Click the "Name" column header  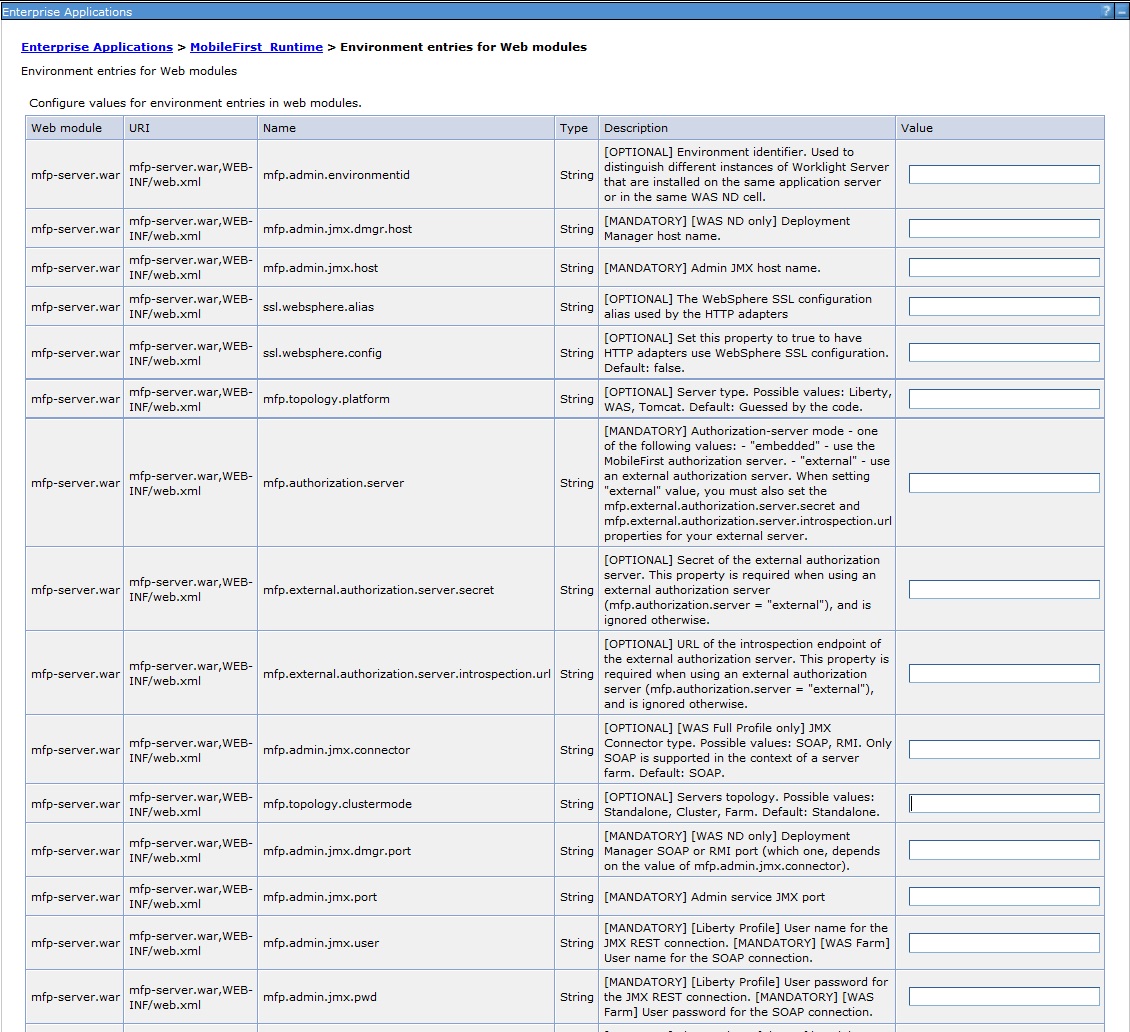click(406, 128)
